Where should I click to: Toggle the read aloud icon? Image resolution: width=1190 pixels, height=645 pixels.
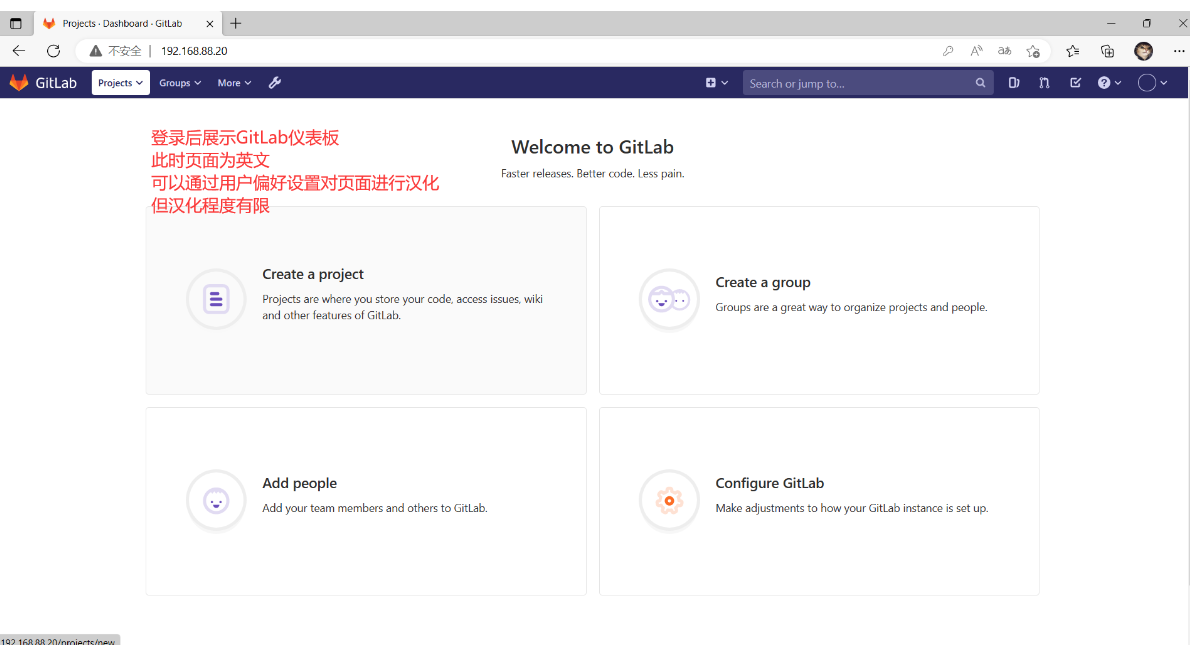976,51
